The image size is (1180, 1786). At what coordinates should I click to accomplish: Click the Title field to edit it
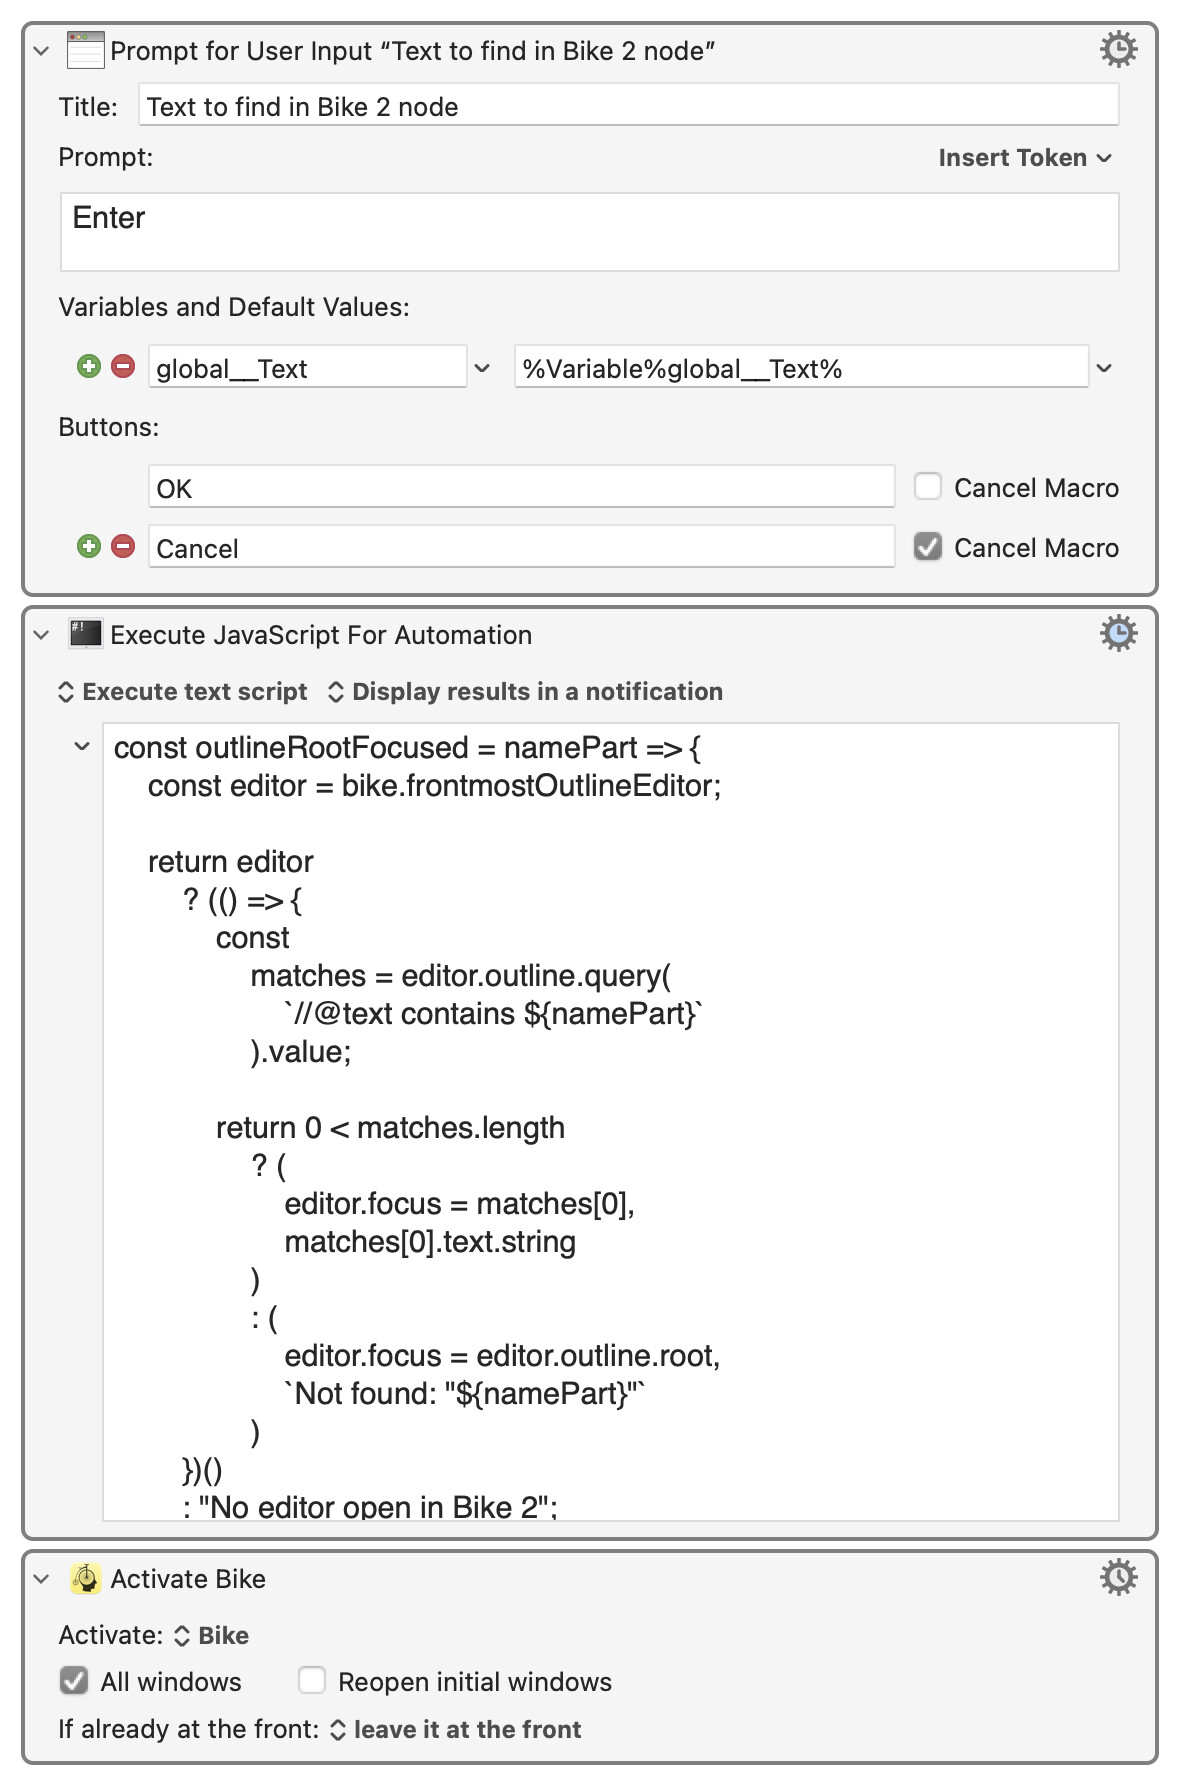click(628, 106)
